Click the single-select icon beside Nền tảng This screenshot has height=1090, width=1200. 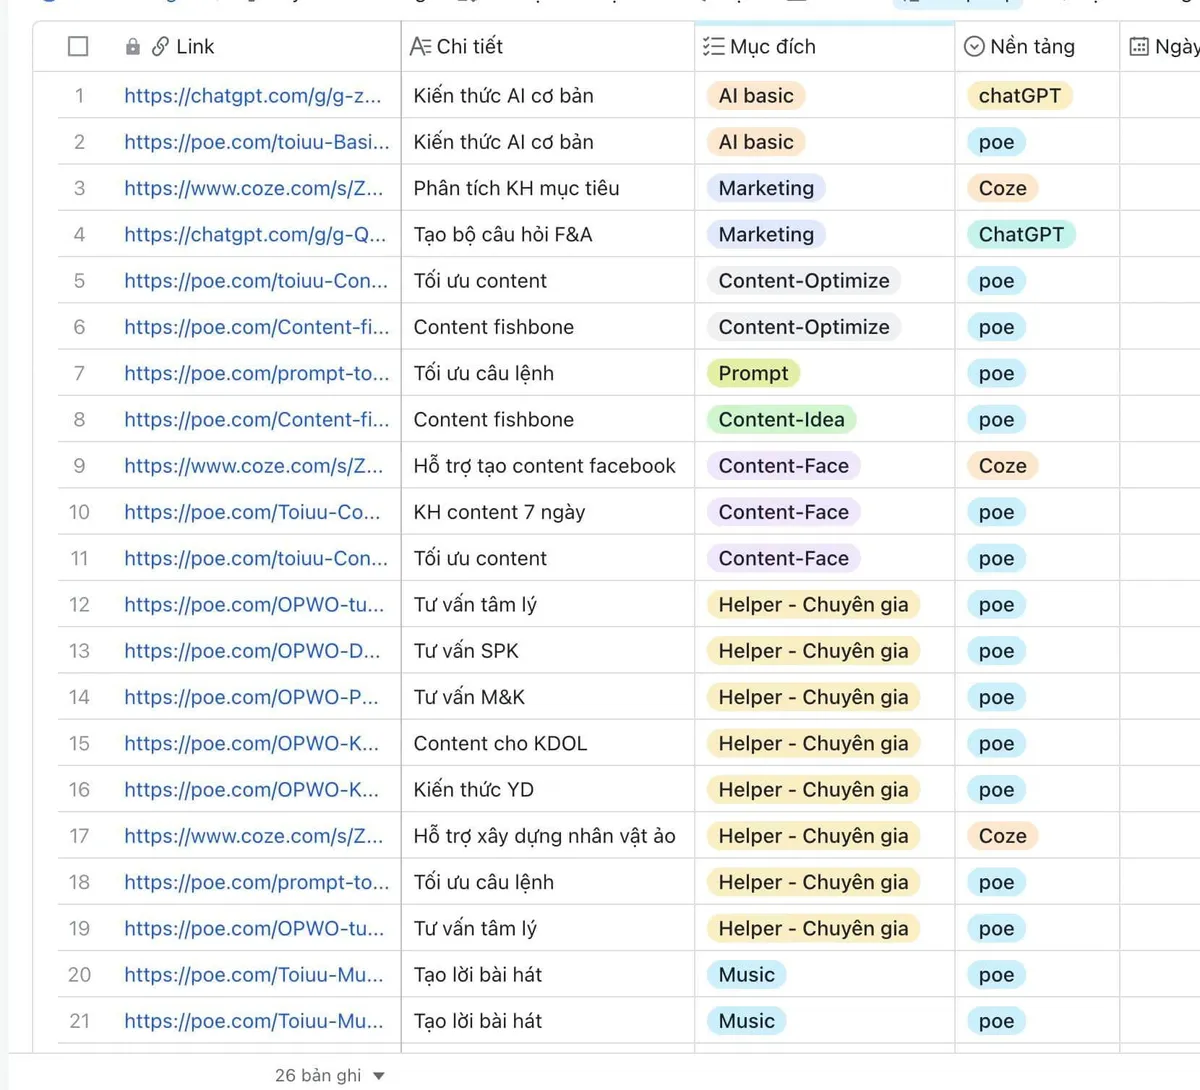coord(974,47)
